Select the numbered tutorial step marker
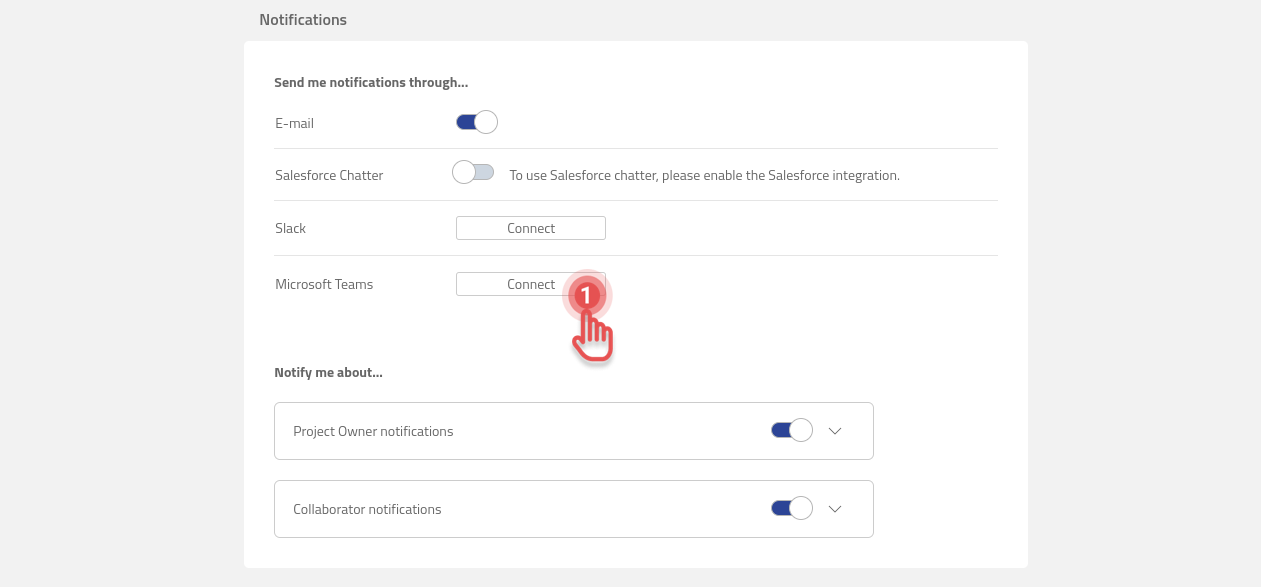The height and width of the screenshot is (587, 1261). 585,296
